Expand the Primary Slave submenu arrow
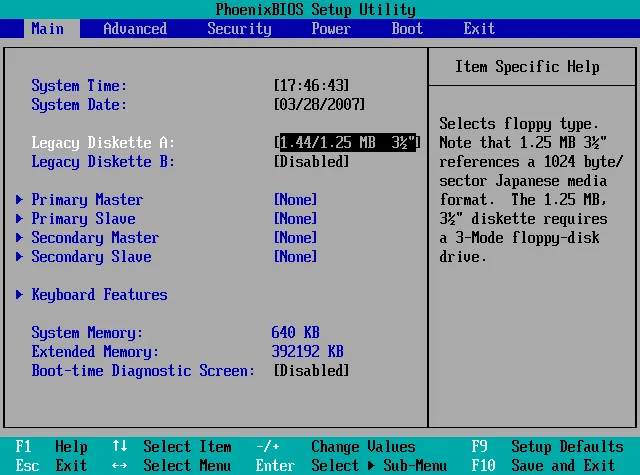640x475 pixels. pyautogui.click(x=20, y=219)
